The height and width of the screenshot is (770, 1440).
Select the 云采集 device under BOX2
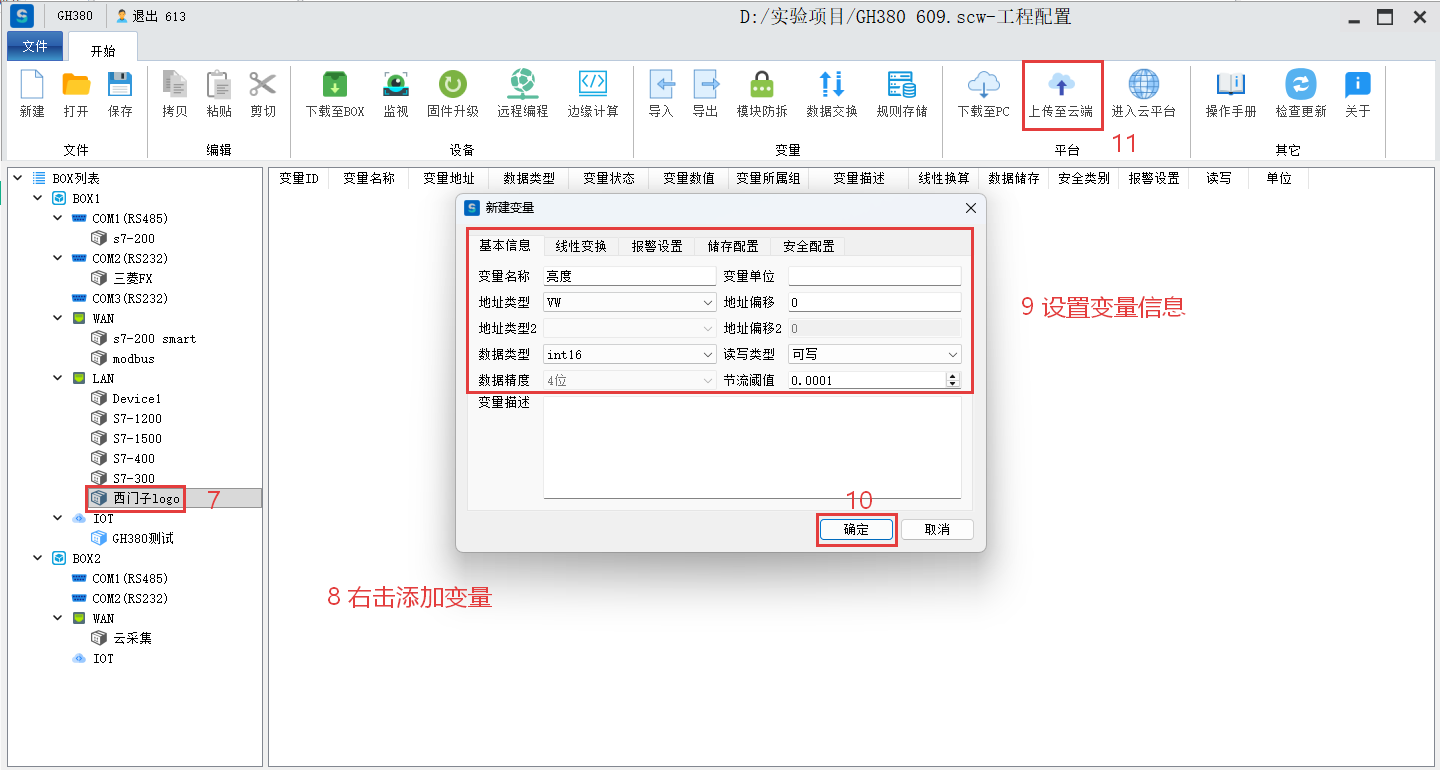coord(132,638)
